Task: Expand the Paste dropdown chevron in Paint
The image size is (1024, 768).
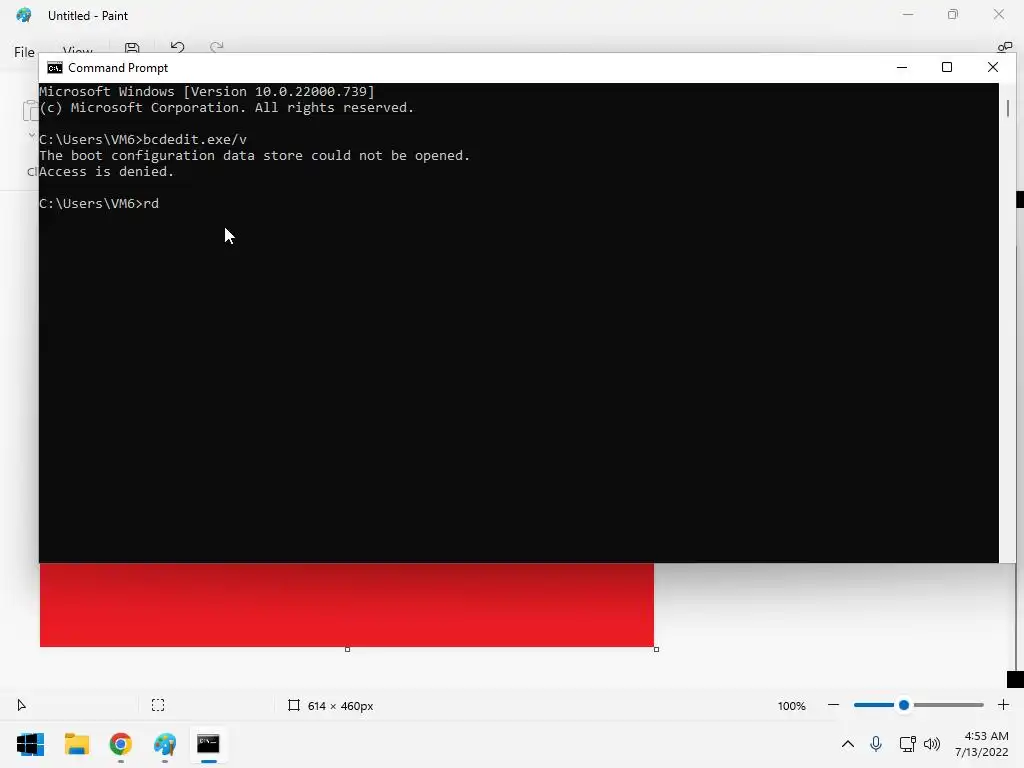Action: 31,135
